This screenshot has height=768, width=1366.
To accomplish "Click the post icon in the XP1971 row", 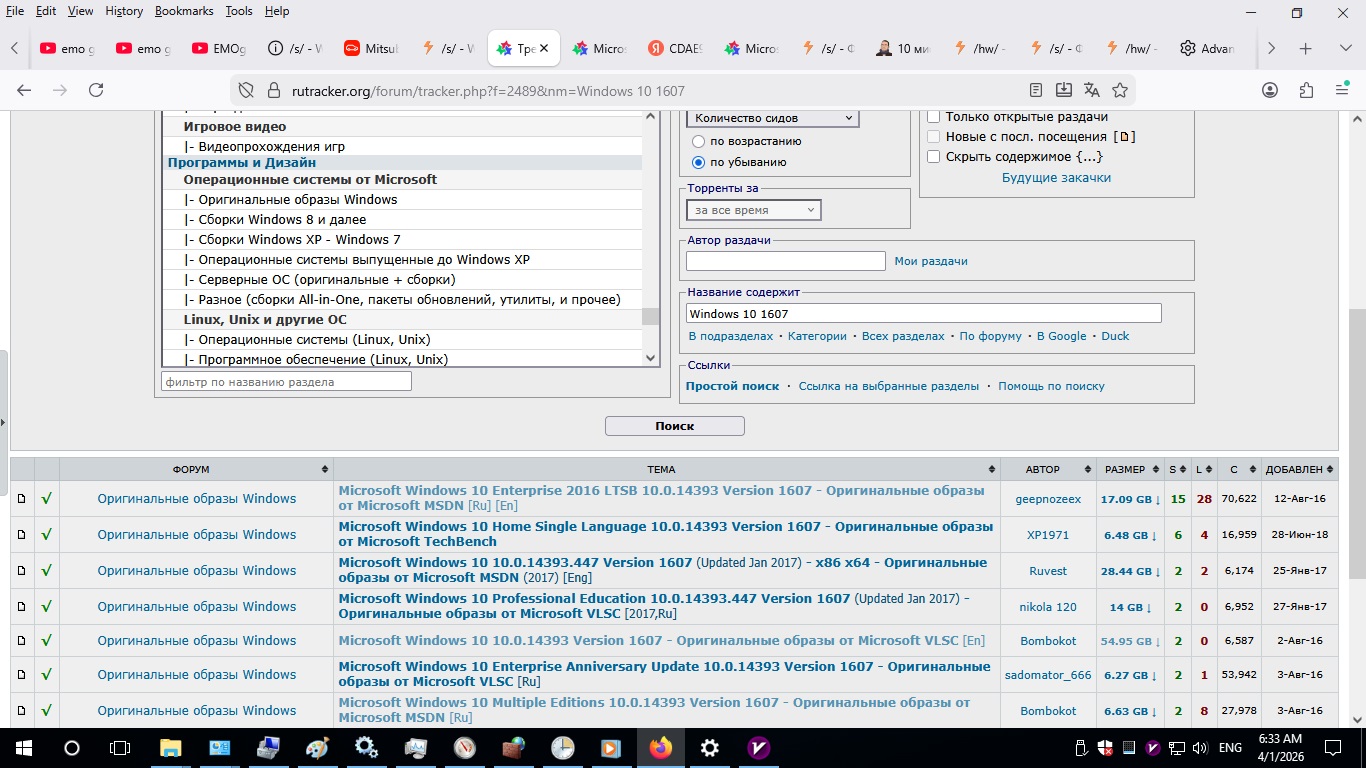I will tap(22, 535).
